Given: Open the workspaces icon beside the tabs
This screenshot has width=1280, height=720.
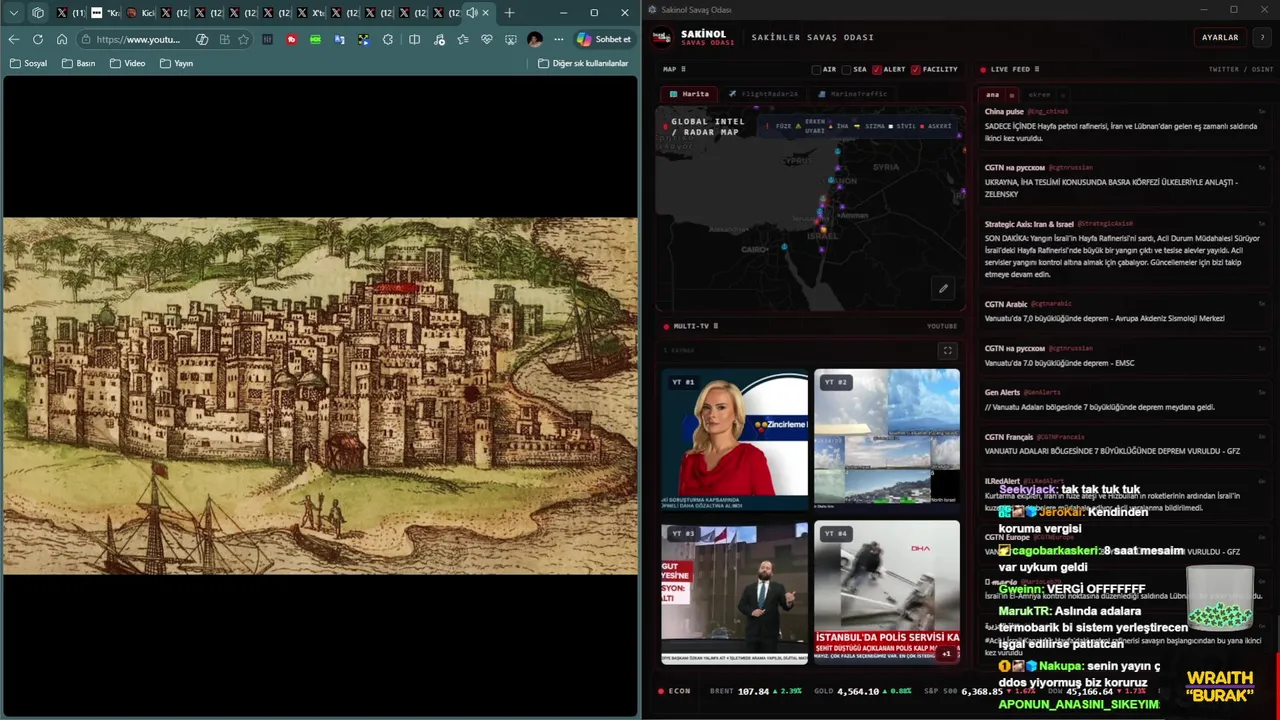Looking at the screenshot, I should coord(38,13).
